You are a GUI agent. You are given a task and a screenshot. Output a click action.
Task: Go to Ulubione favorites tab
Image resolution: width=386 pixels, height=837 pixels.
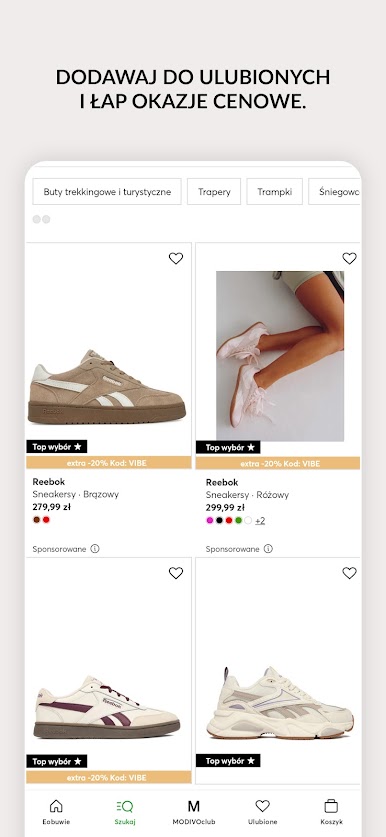click(x=262, y=812)
